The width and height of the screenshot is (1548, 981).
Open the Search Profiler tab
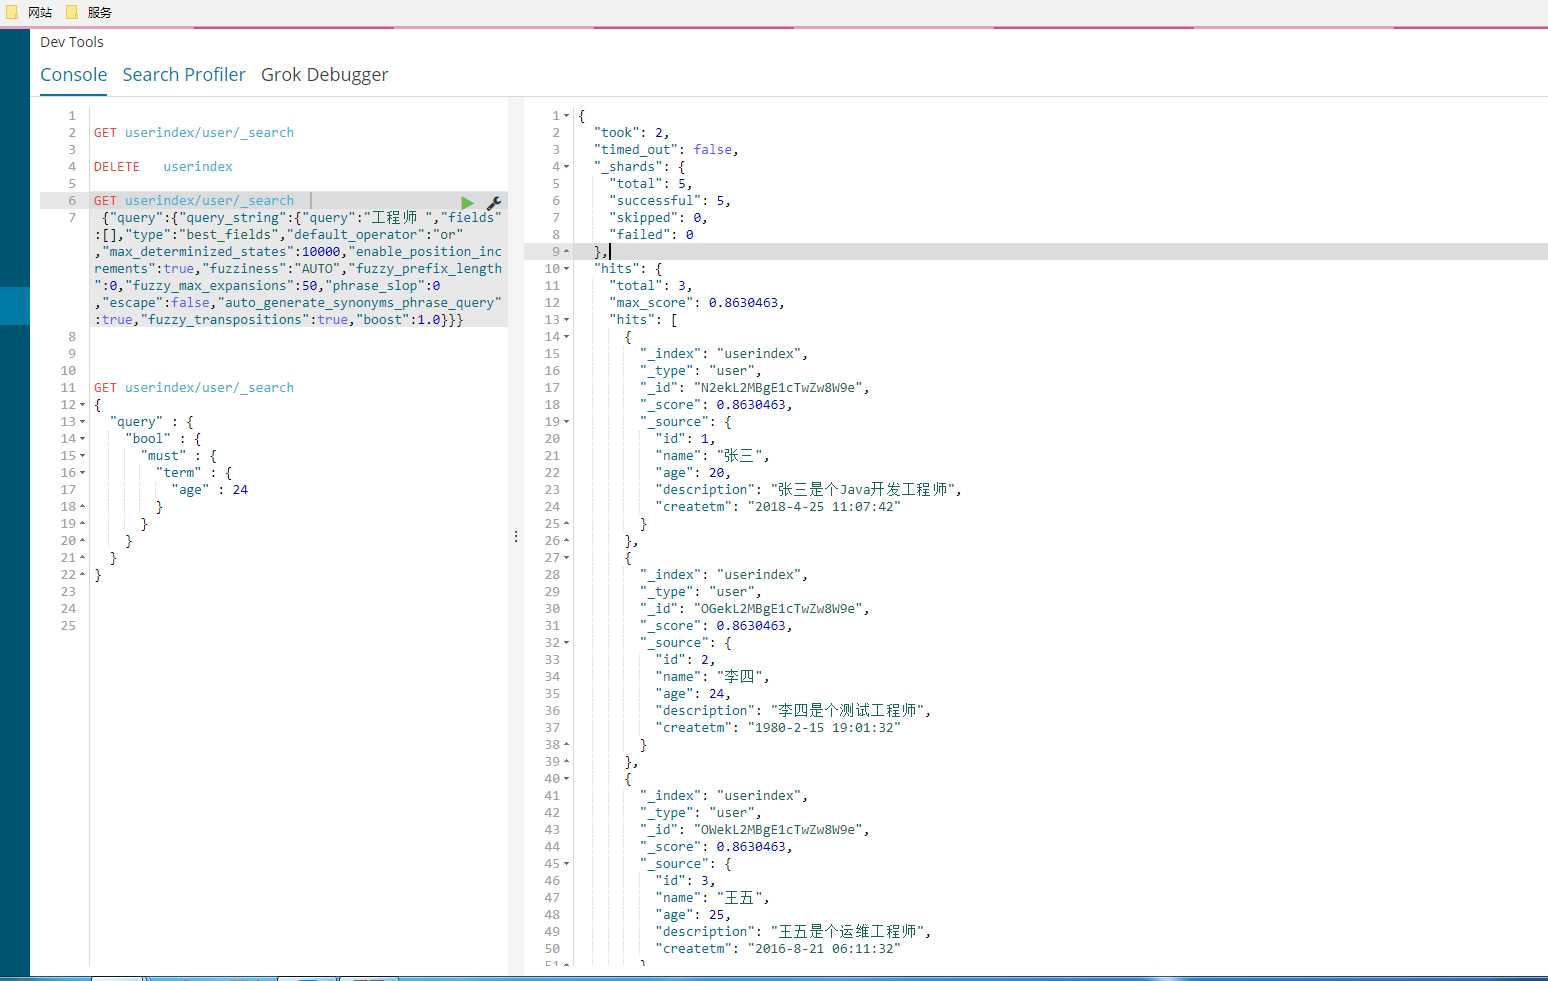(x=184, y=75)
